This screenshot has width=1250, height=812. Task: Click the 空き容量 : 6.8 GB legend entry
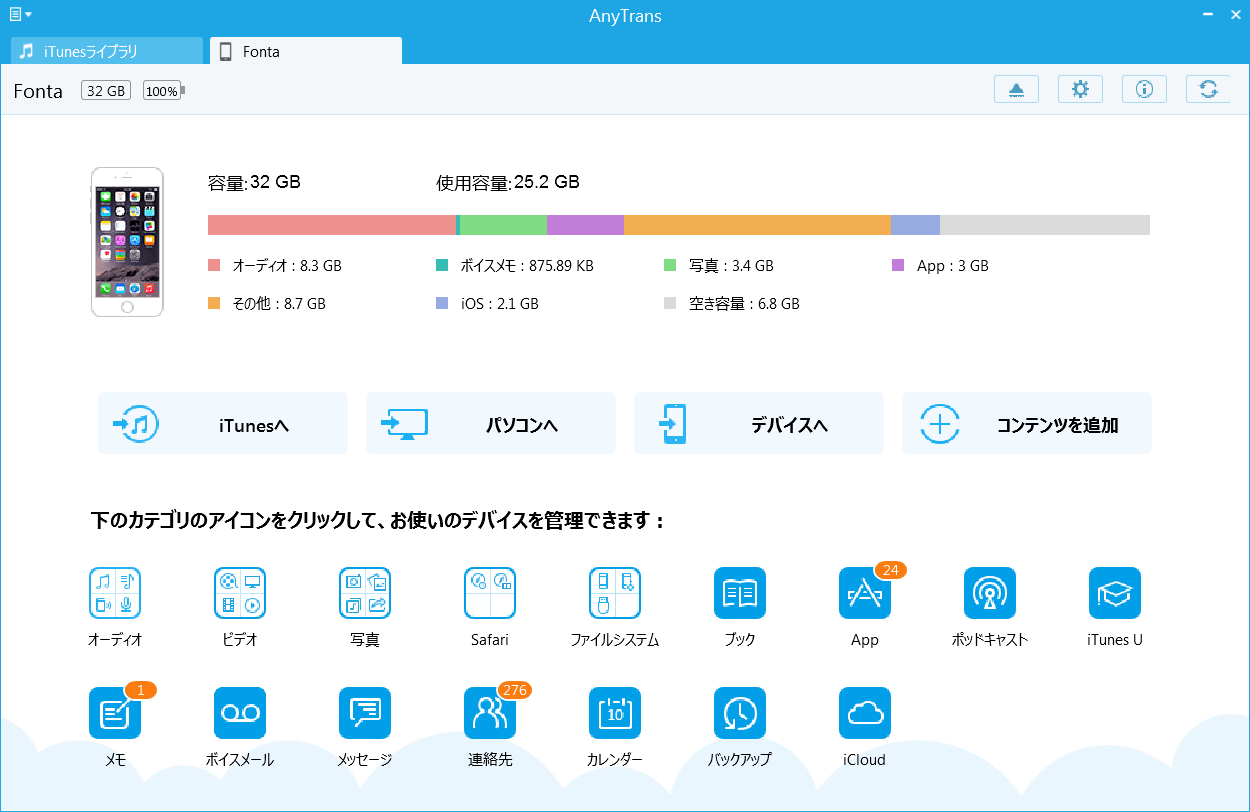pos(732,303)
